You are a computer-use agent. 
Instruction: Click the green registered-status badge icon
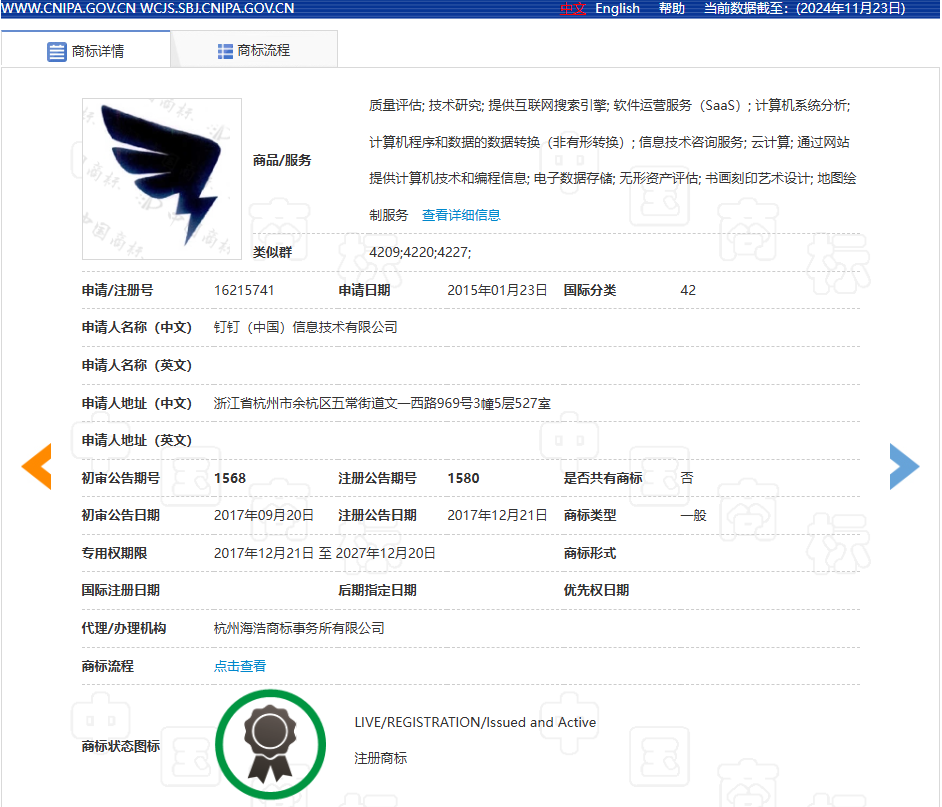click(x=270, y=744)
